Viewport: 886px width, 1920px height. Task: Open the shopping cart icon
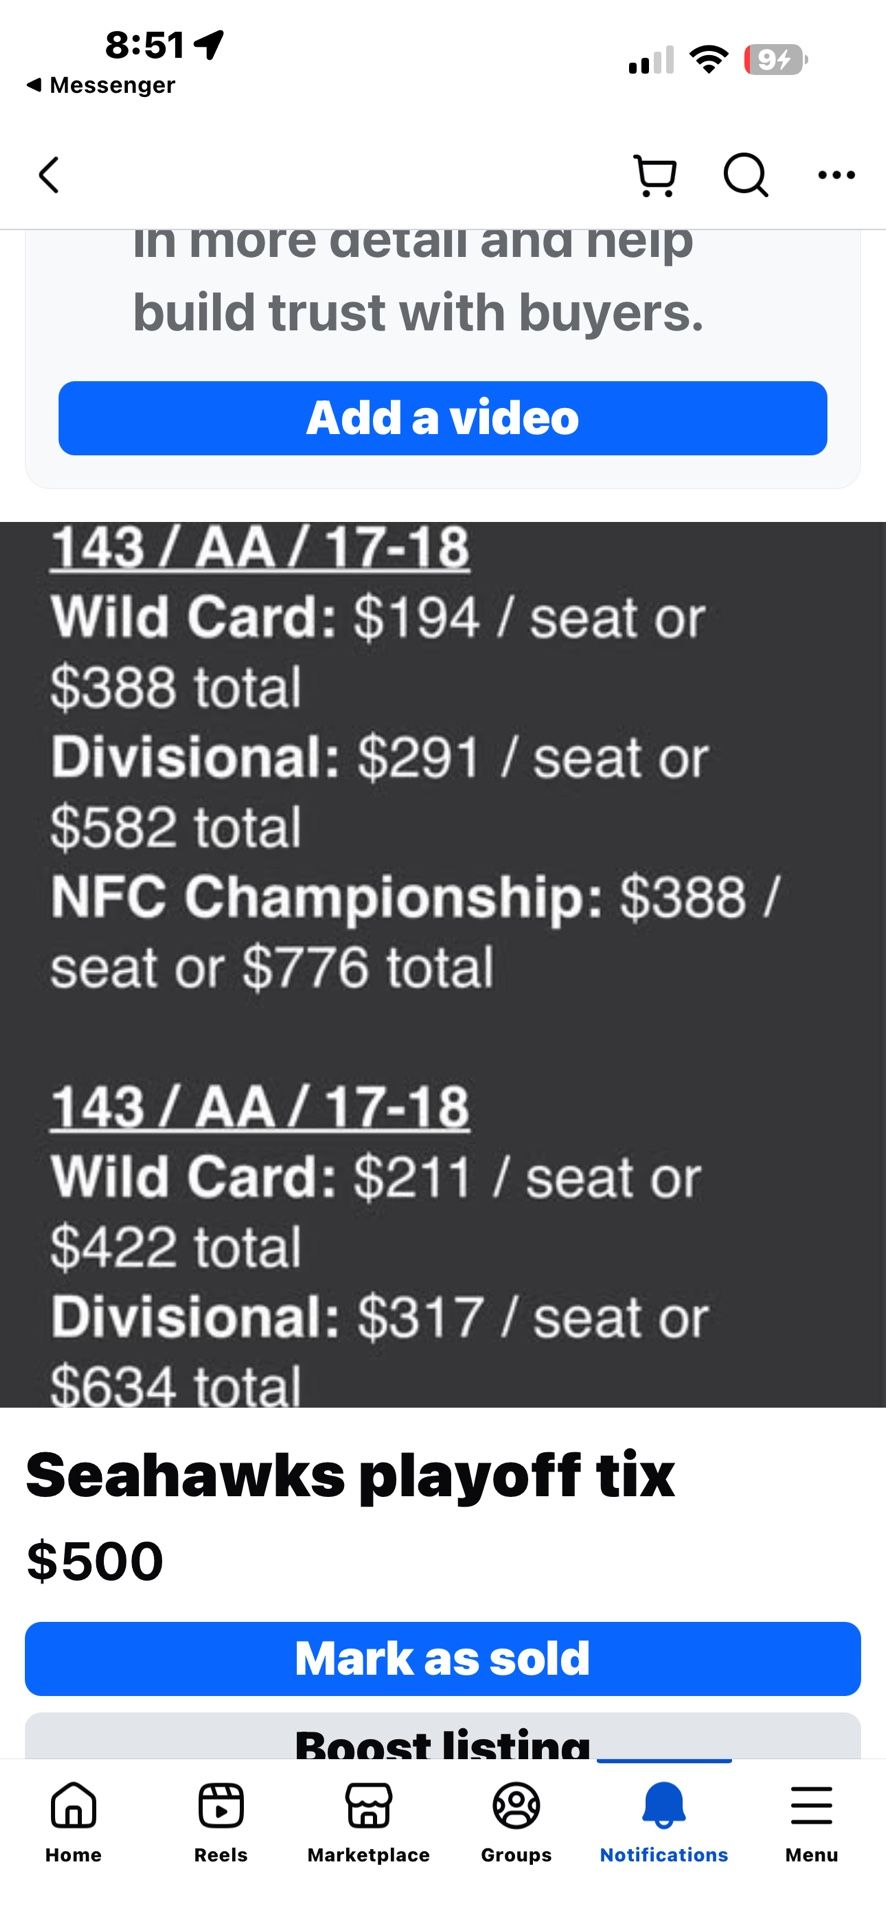point(654,176)
